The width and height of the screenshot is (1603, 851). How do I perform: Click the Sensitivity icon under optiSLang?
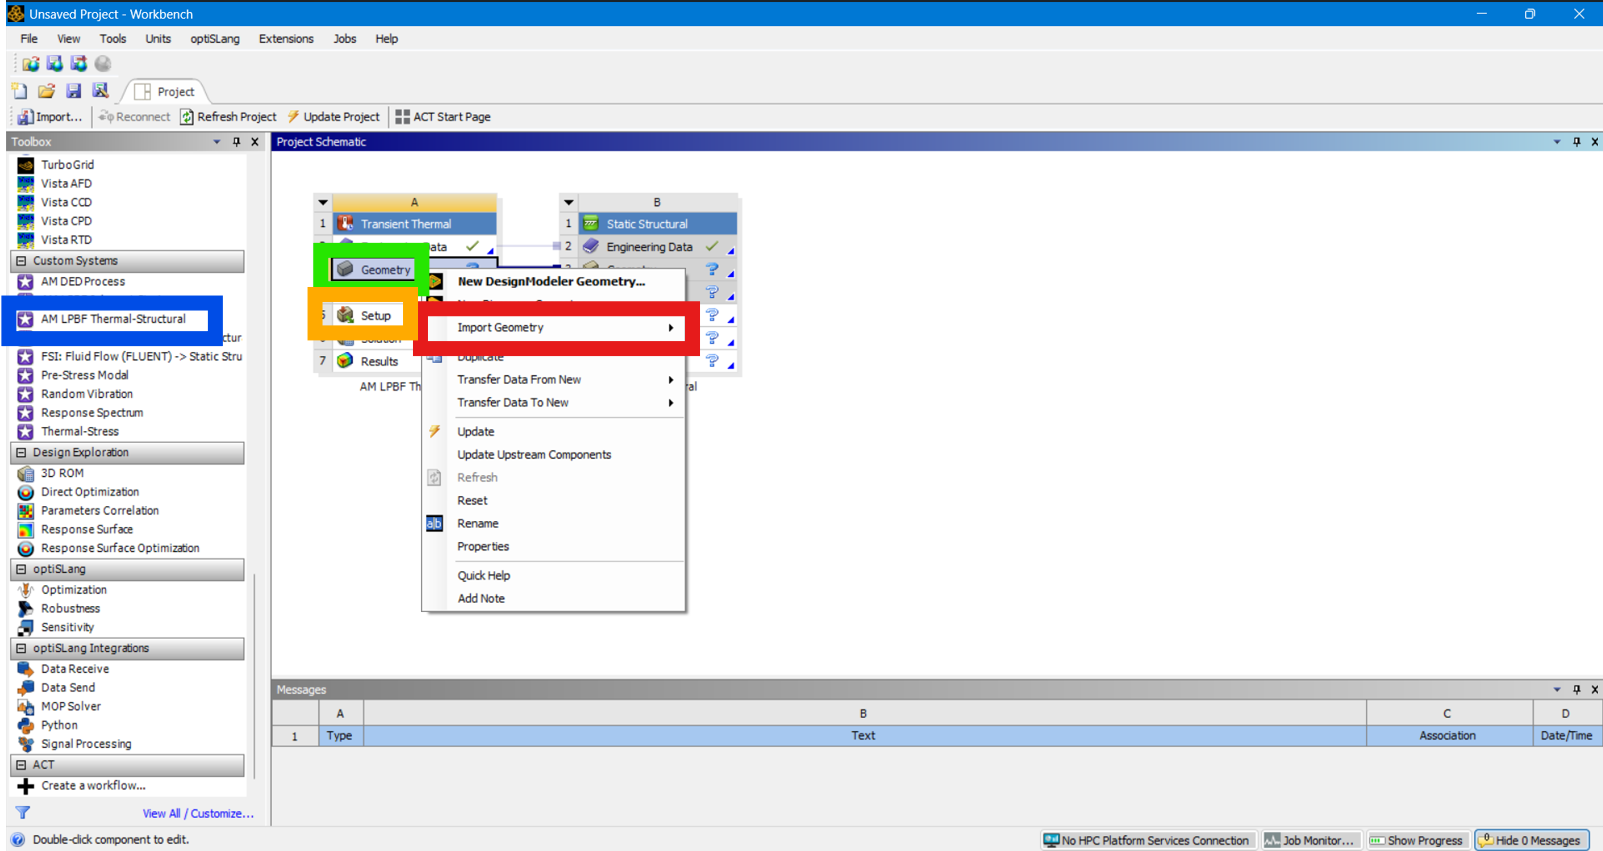tap(26, 628)
